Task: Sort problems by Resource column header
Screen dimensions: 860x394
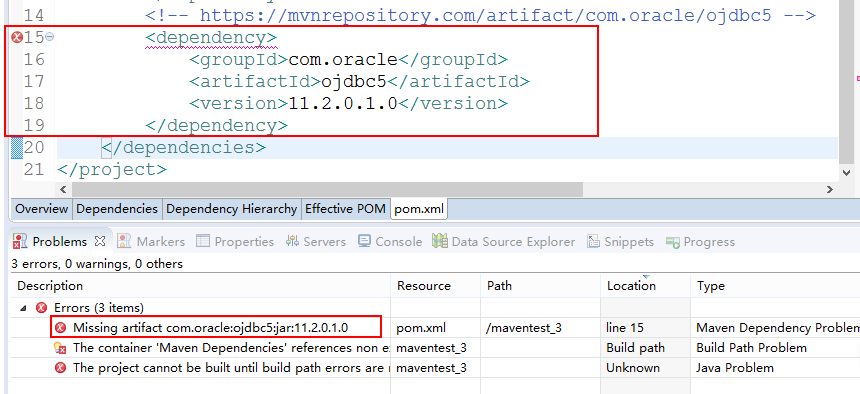Action: tap(436, 286)
